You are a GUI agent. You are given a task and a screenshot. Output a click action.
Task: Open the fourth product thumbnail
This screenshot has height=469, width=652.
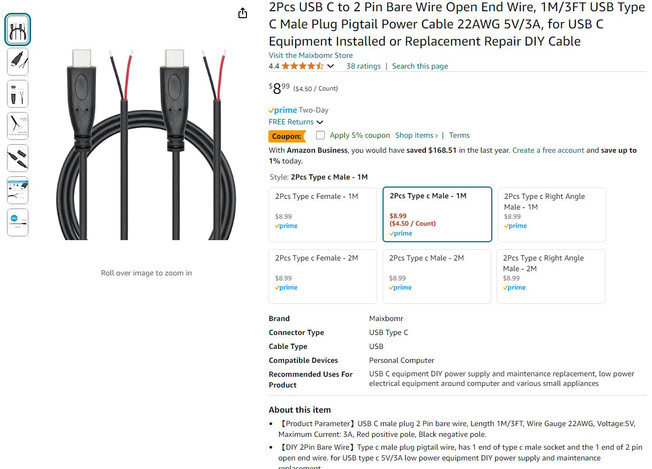(18, 126)
